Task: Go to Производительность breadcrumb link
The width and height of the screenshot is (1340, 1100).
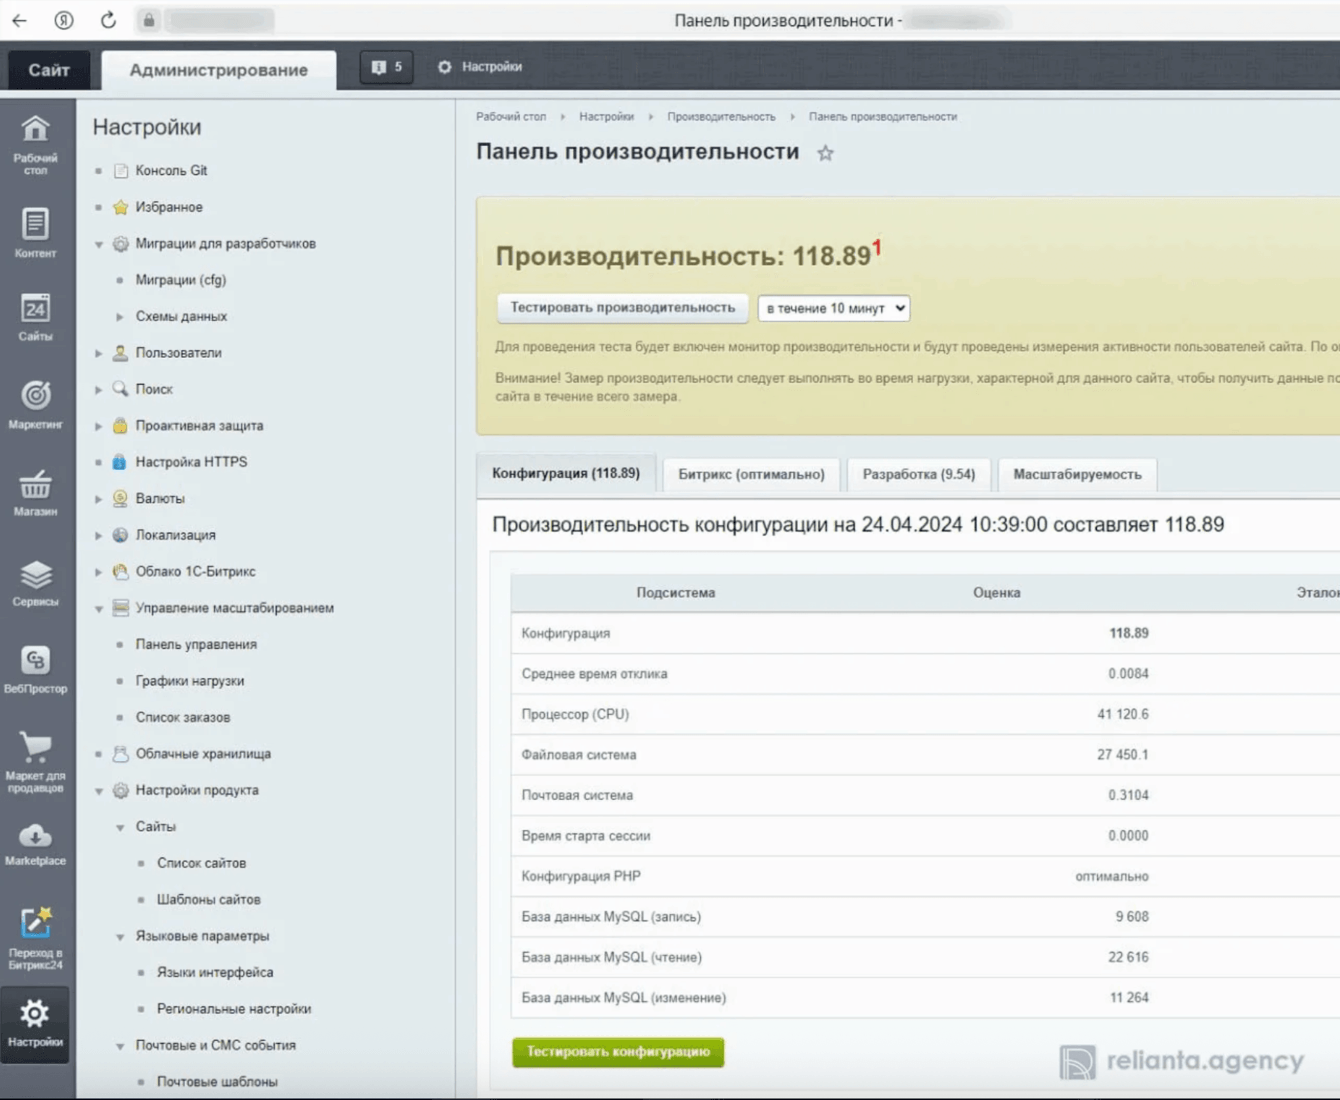Action: [721, 117]
